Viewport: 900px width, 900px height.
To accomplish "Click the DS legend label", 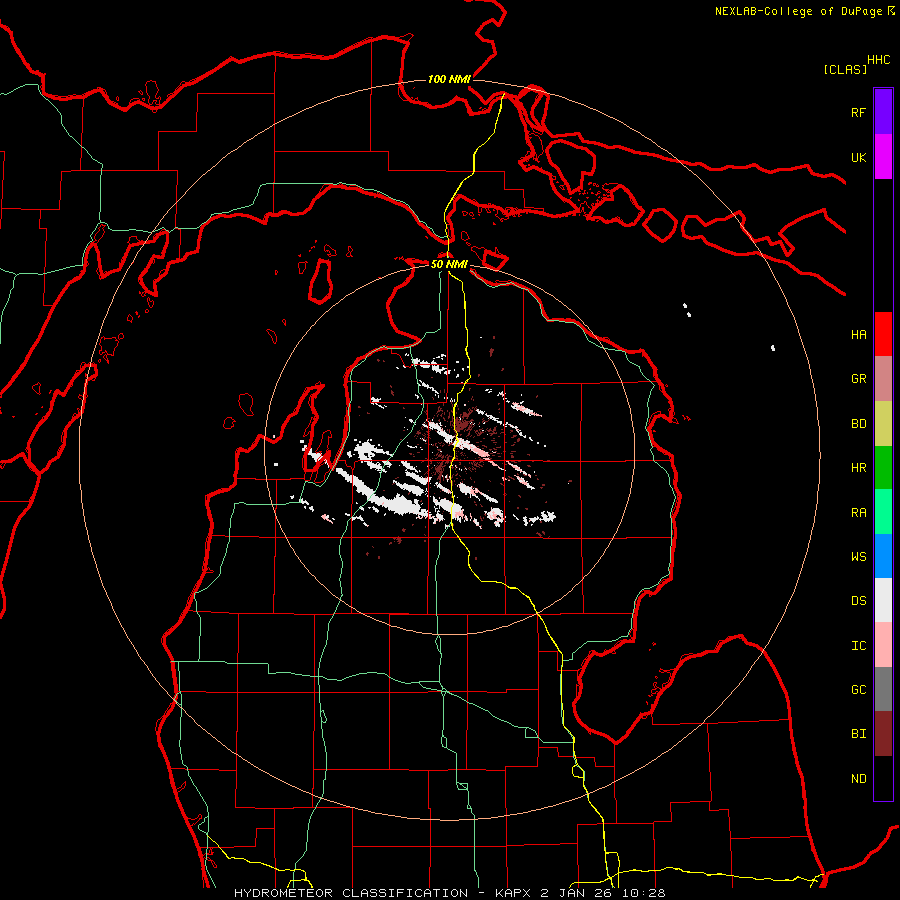I will click(x=858, y=601).
